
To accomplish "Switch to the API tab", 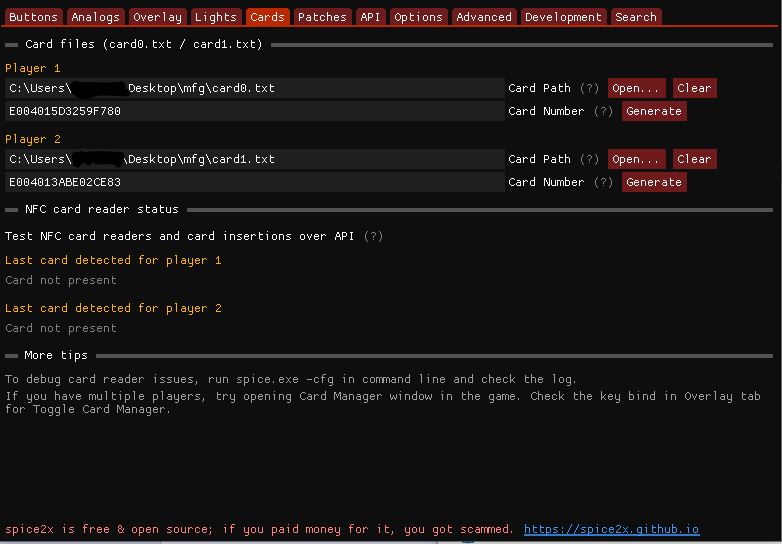I will pos(370,17).
